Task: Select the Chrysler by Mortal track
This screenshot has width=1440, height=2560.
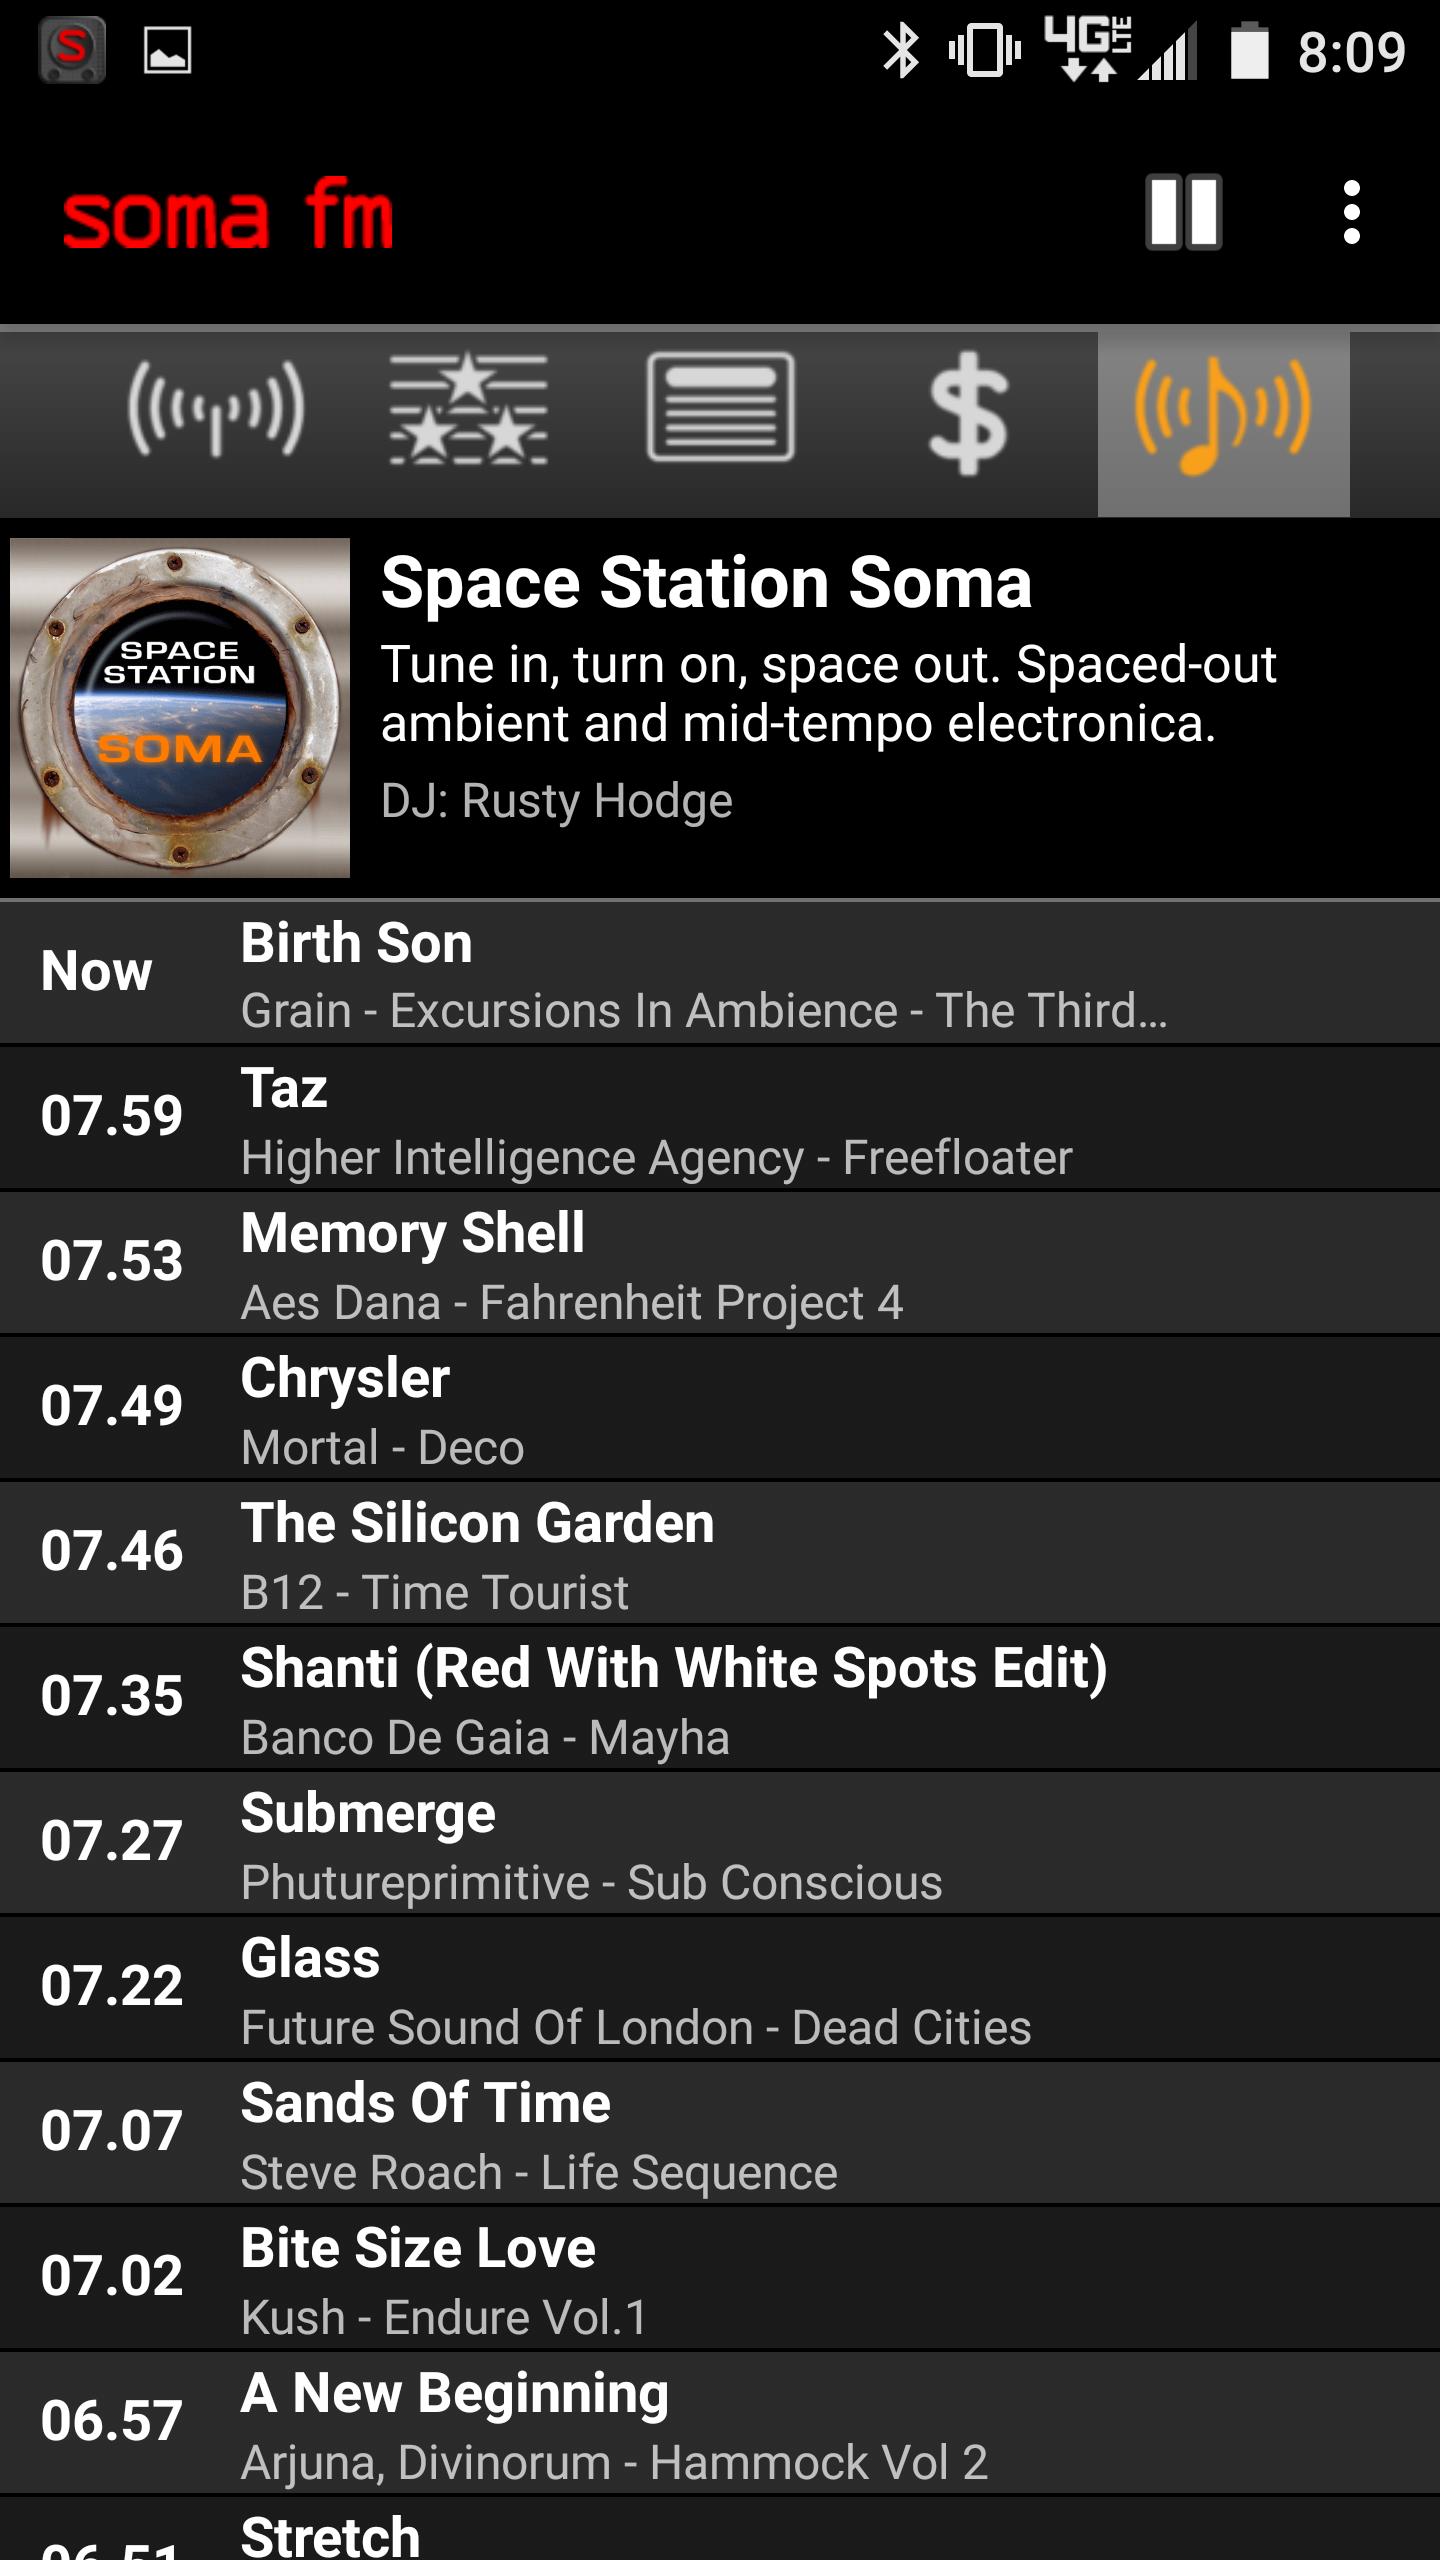Action: (720, 1408)
